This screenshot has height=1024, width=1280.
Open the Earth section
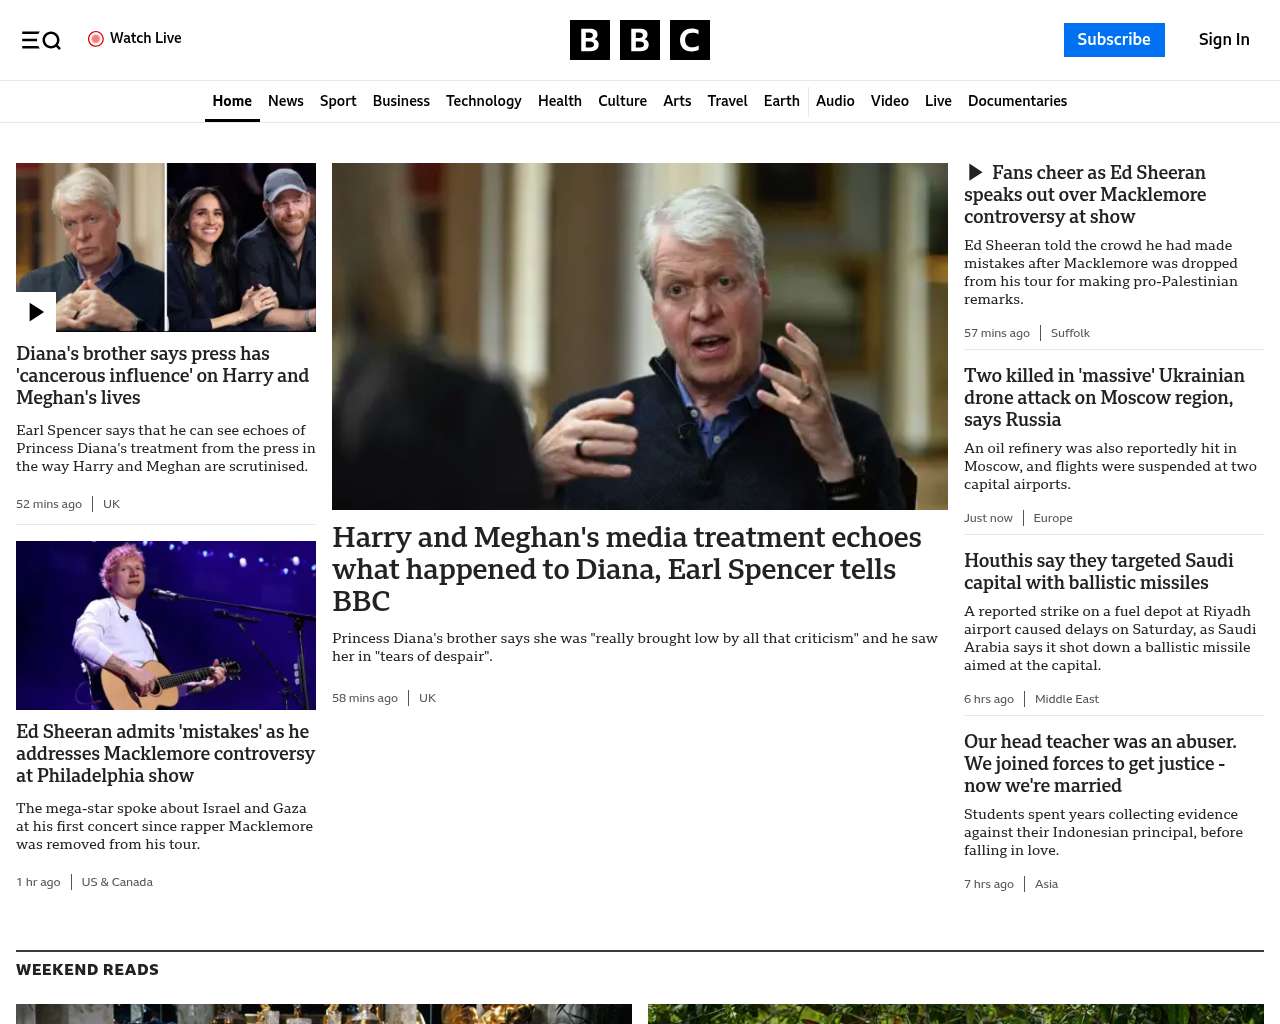coord(781,101)
